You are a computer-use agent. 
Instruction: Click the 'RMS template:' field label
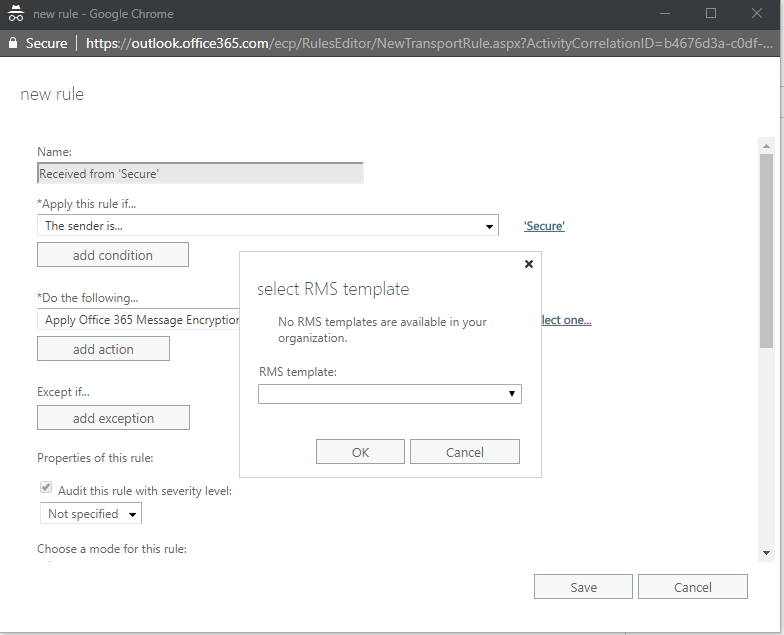[x=298, y=372]
